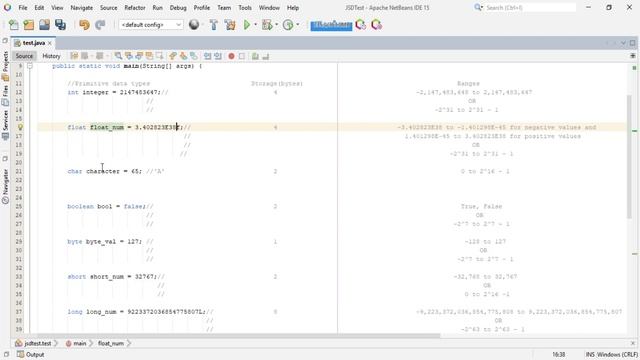This screenshot has width=640, height=360.
Task: Open the search options dropdown magnifier
Action: coord(478,7)
